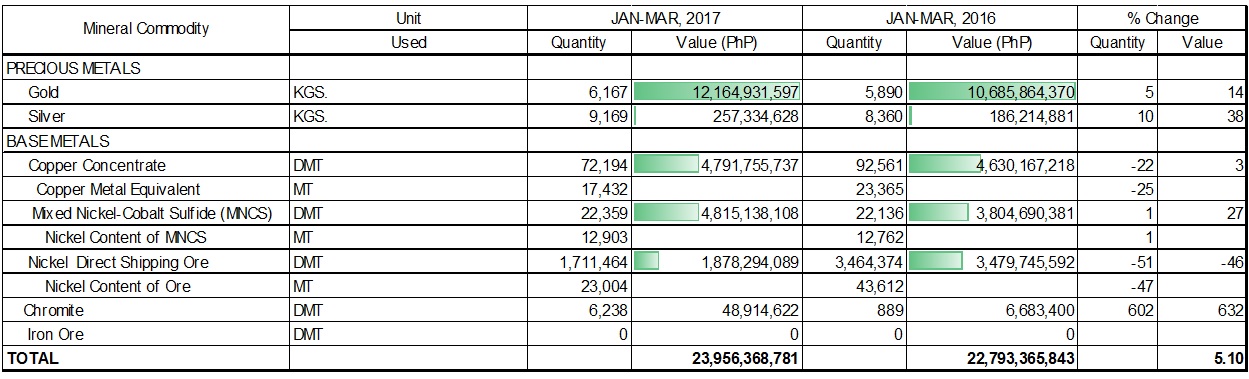Select Copper Concentrate 2017 quantity 72,194
This screenshot has height=379, width=1249.
[x=578, y=165]
